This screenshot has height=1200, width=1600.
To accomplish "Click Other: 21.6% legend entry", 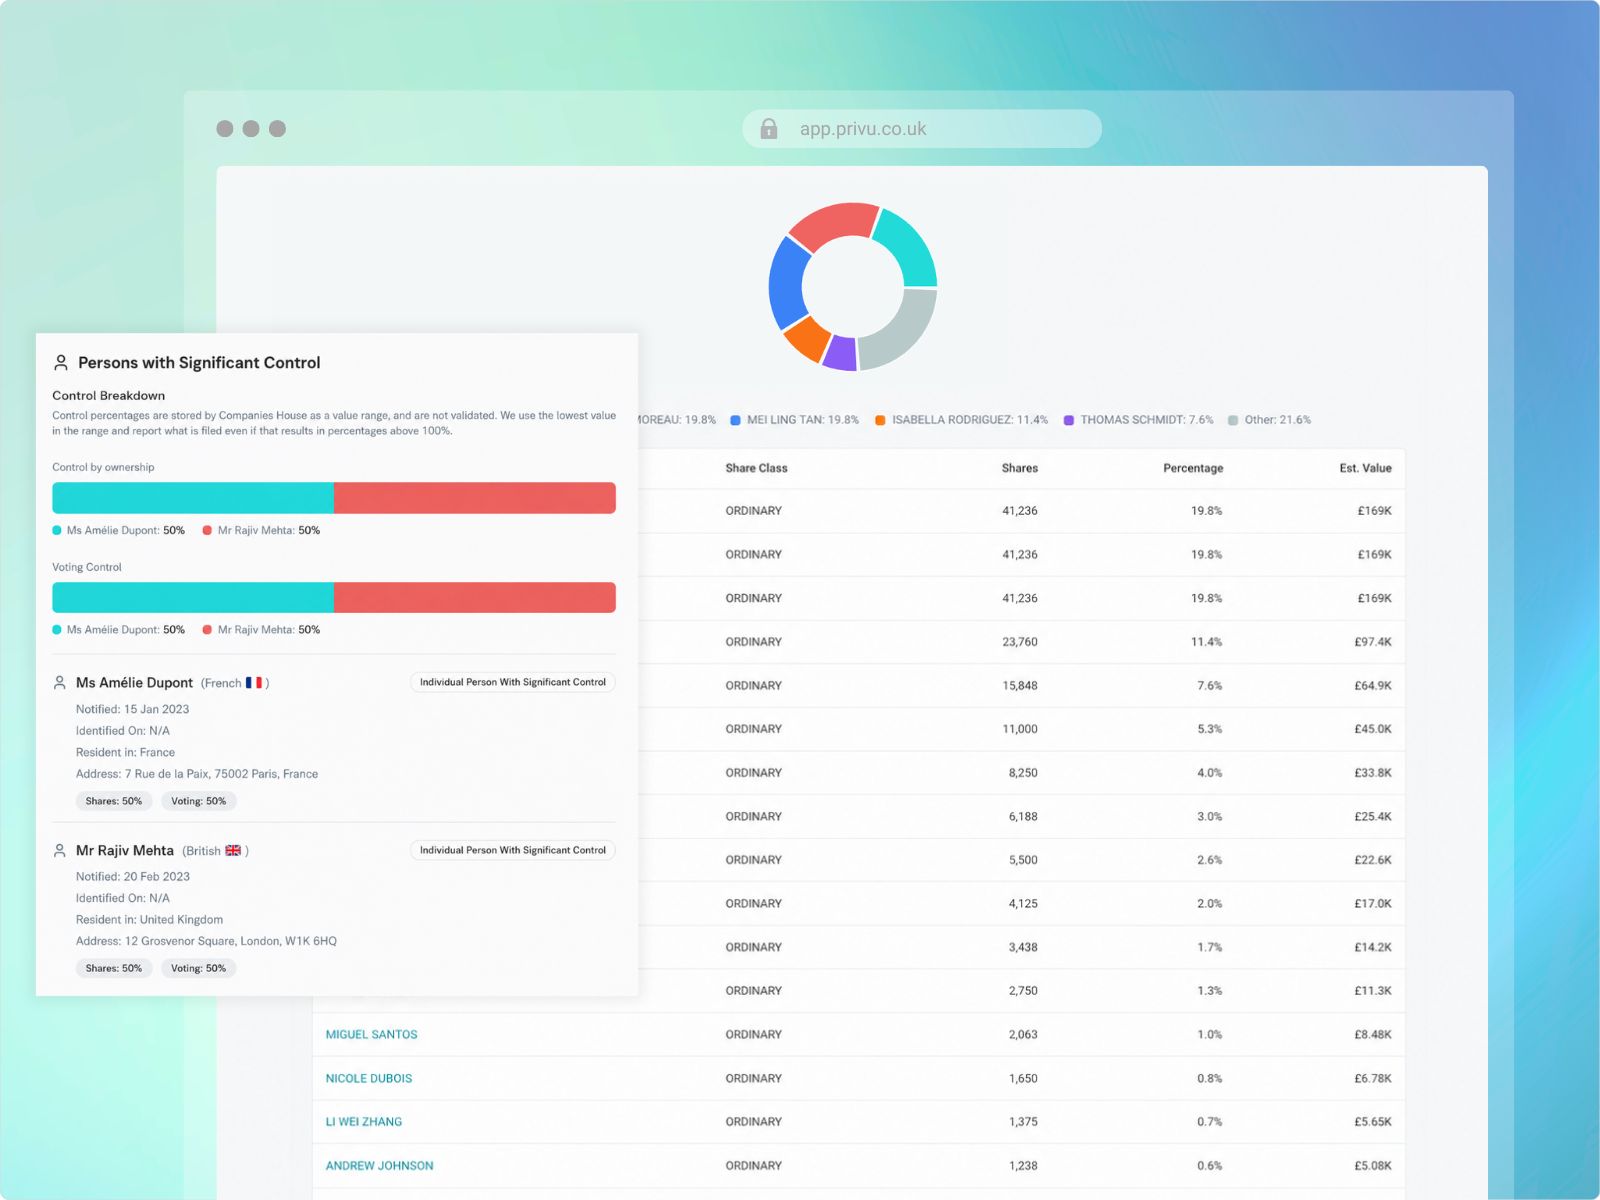I will (1269, 420).
